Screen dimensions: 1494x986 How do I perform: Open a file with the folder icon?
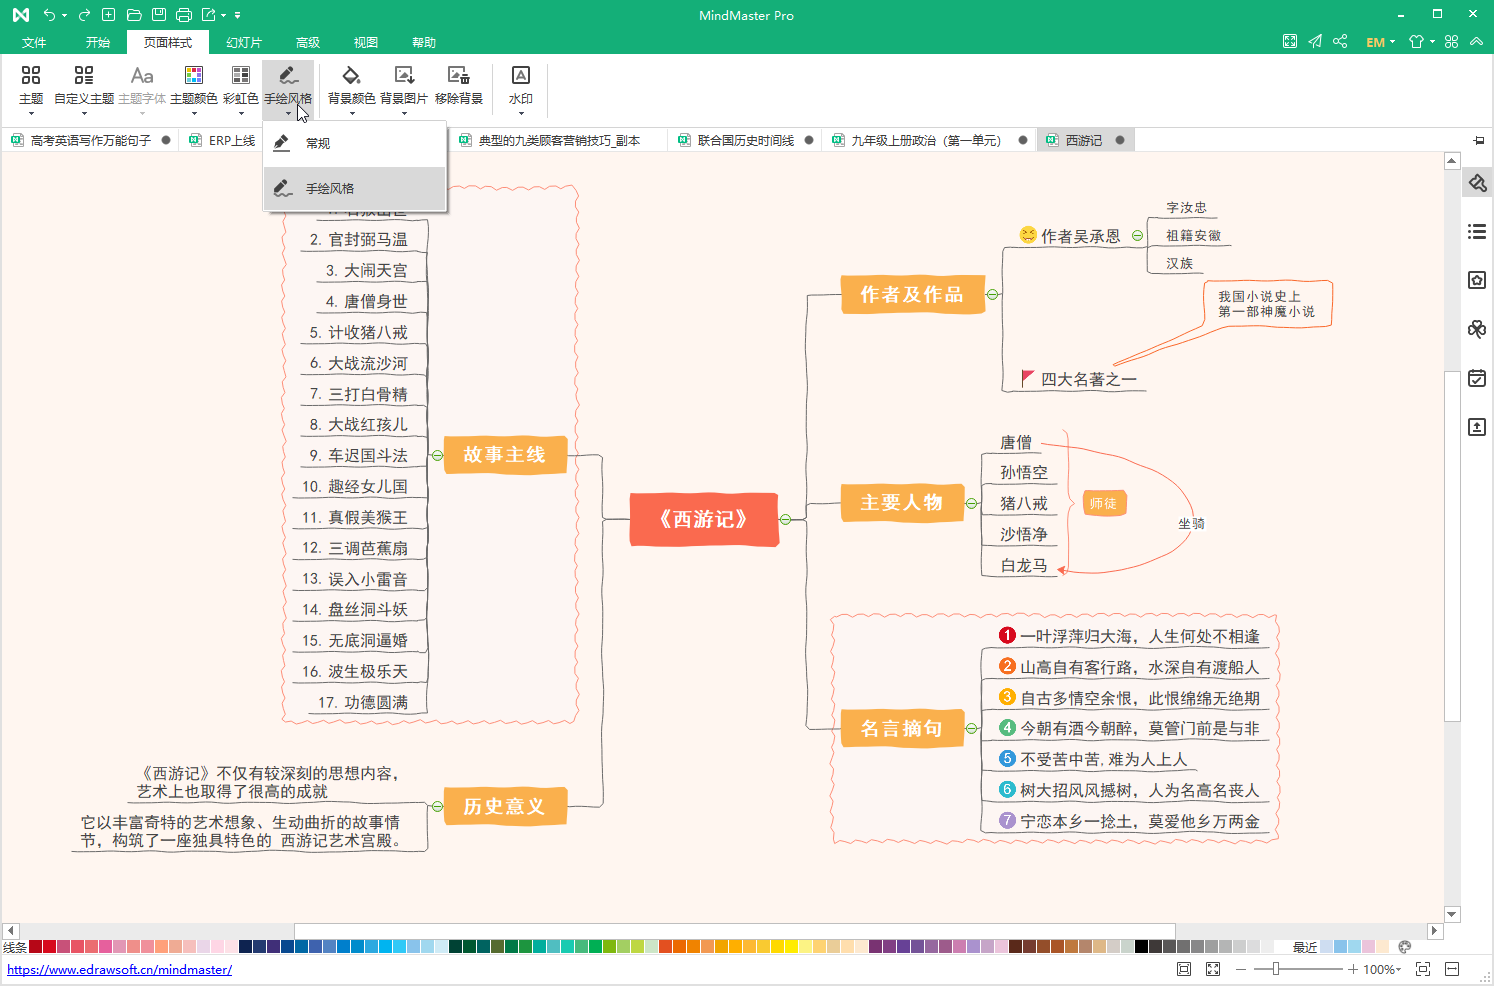[134, 15]
